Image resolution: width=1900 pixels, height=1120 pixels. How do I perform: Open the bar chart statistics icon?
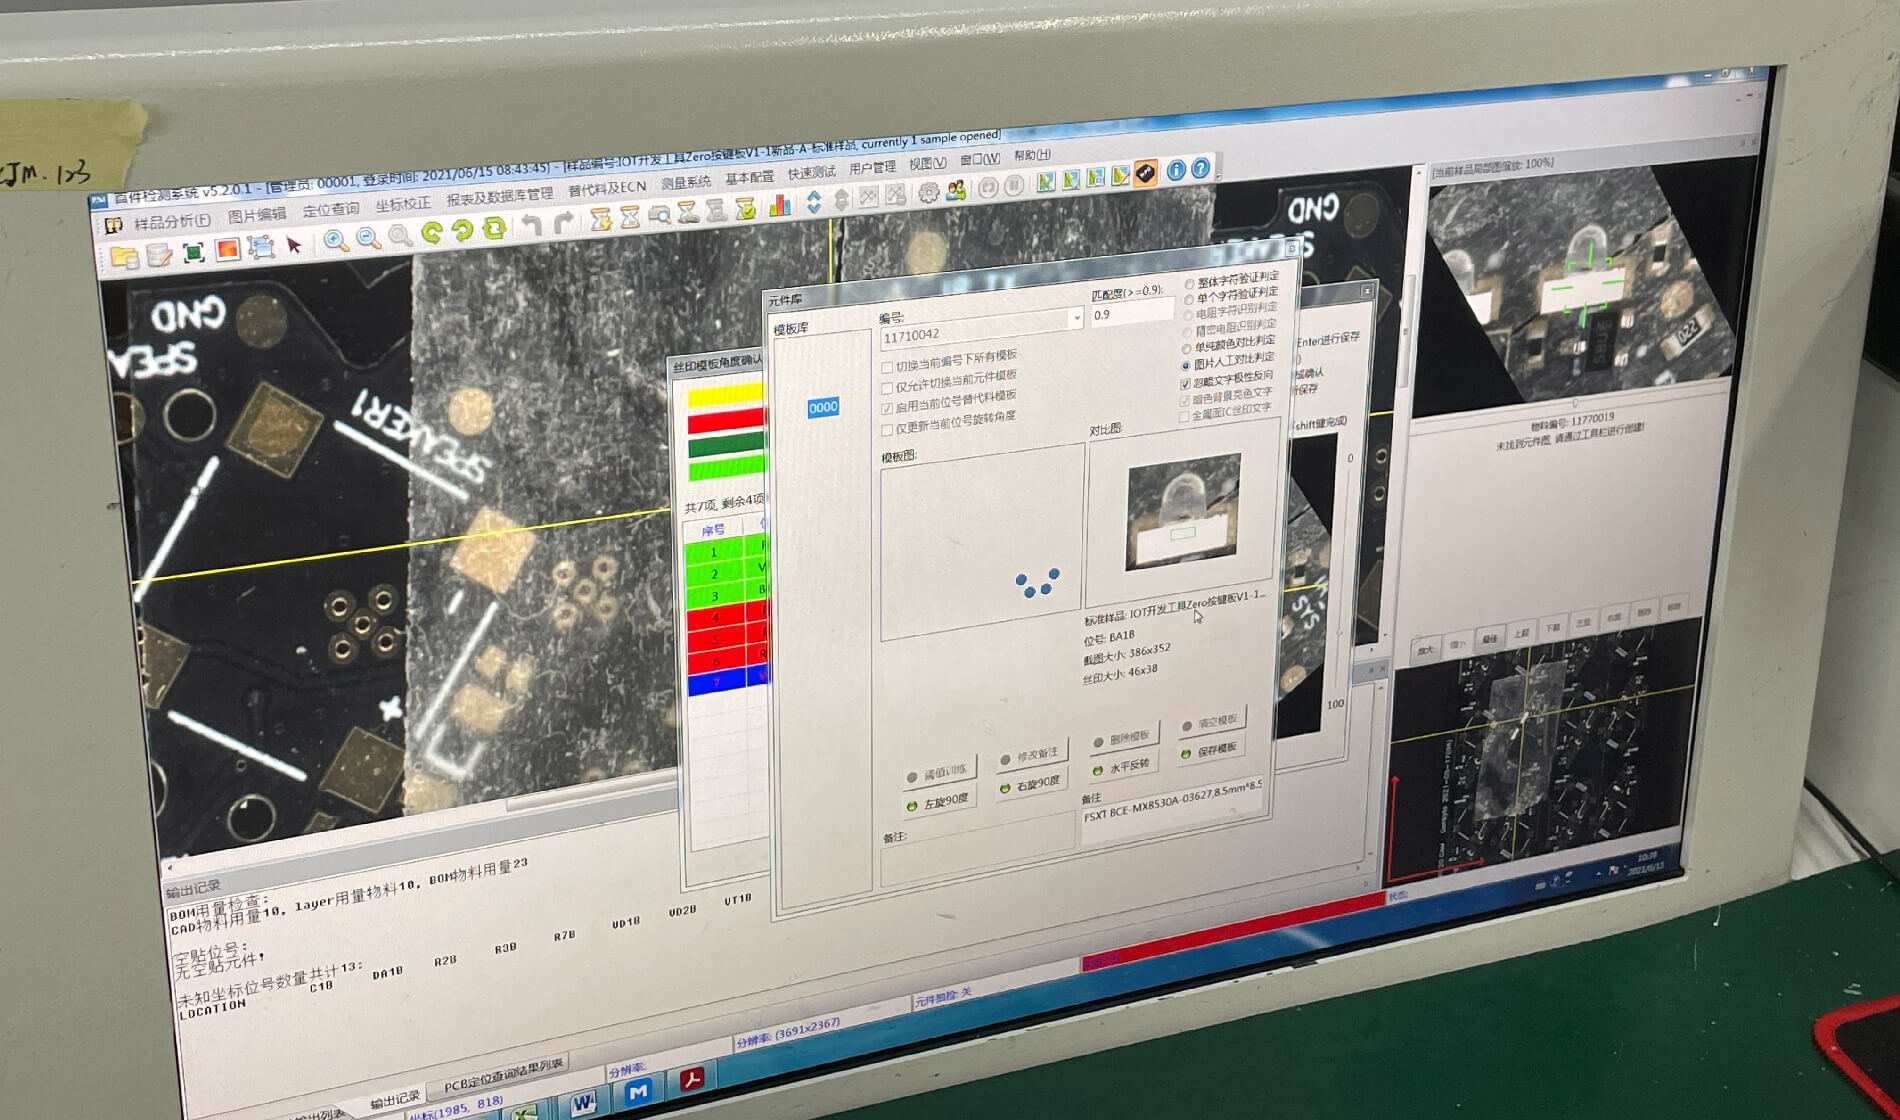tap(779, 206)
